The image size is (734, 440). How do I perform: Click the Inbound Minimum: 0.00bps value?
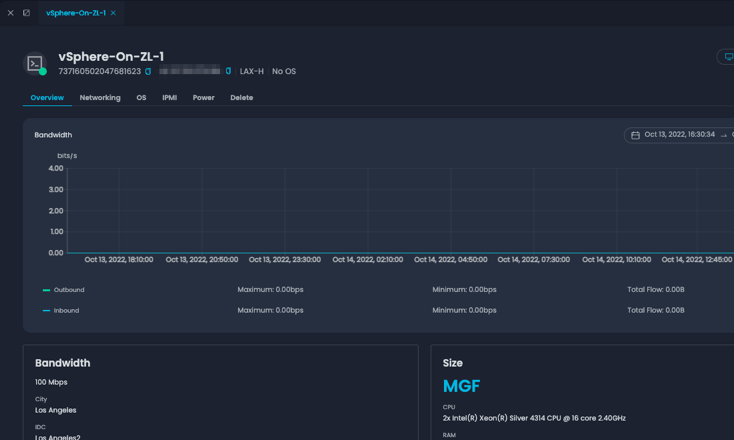pyautogui.click(x=464, y=310)
